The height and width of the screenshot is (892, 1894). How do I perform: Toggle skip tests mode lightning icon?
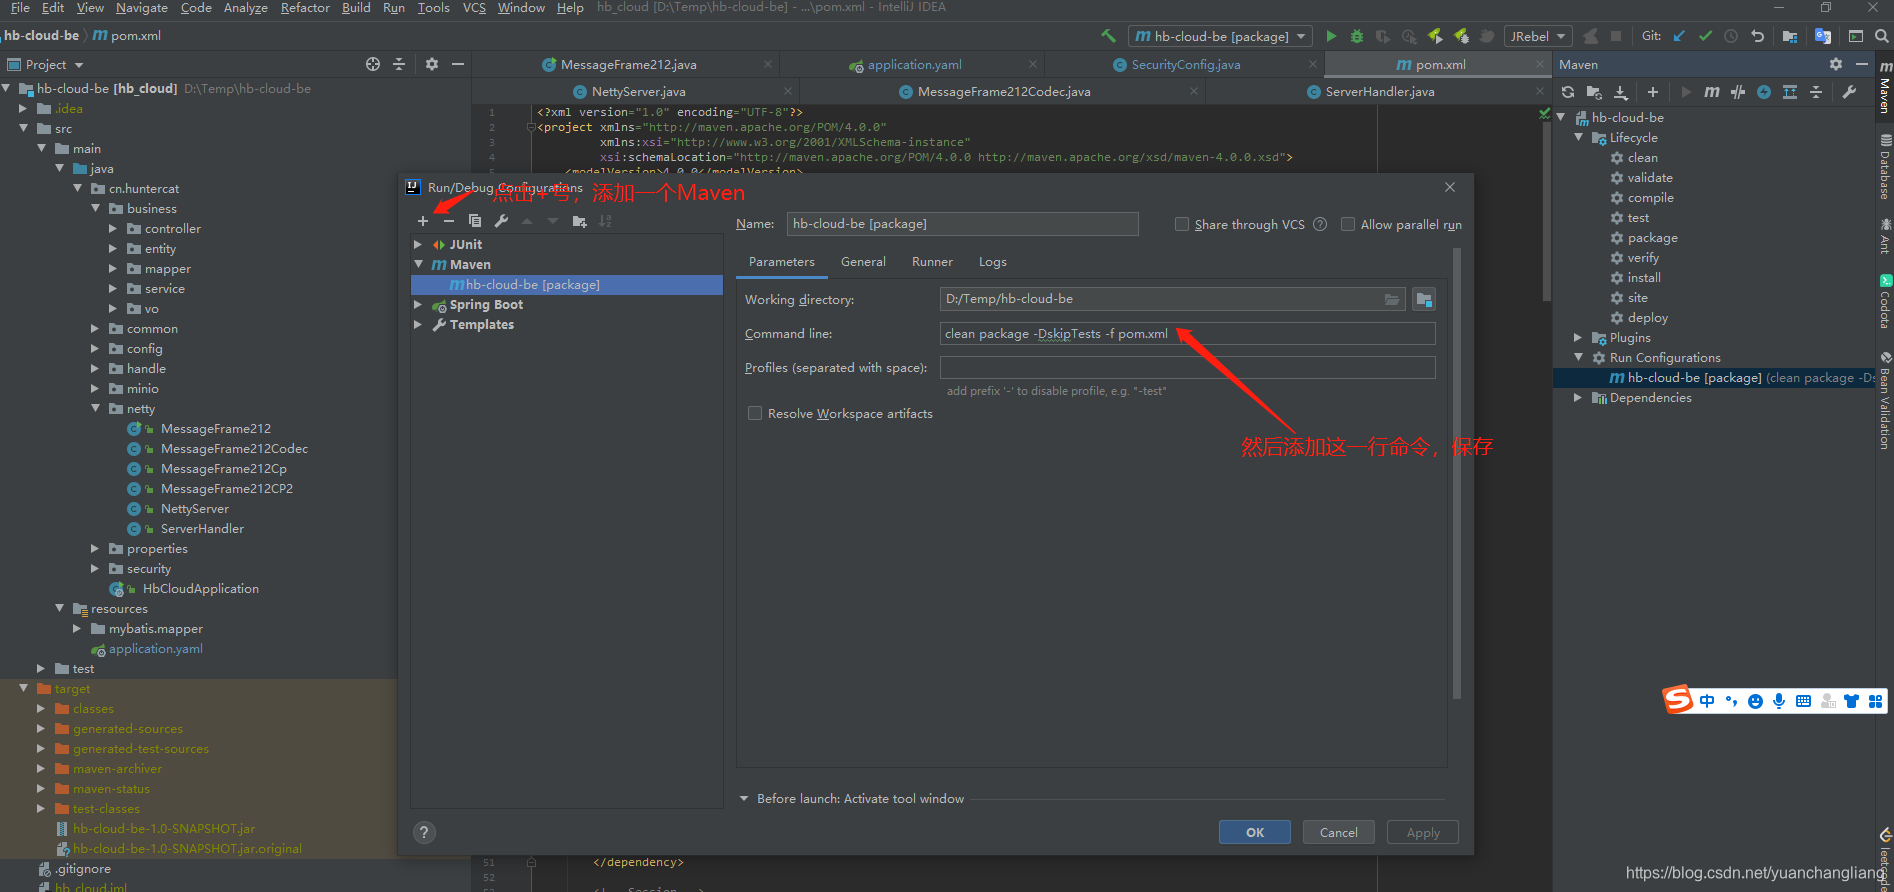(1764, 92)
